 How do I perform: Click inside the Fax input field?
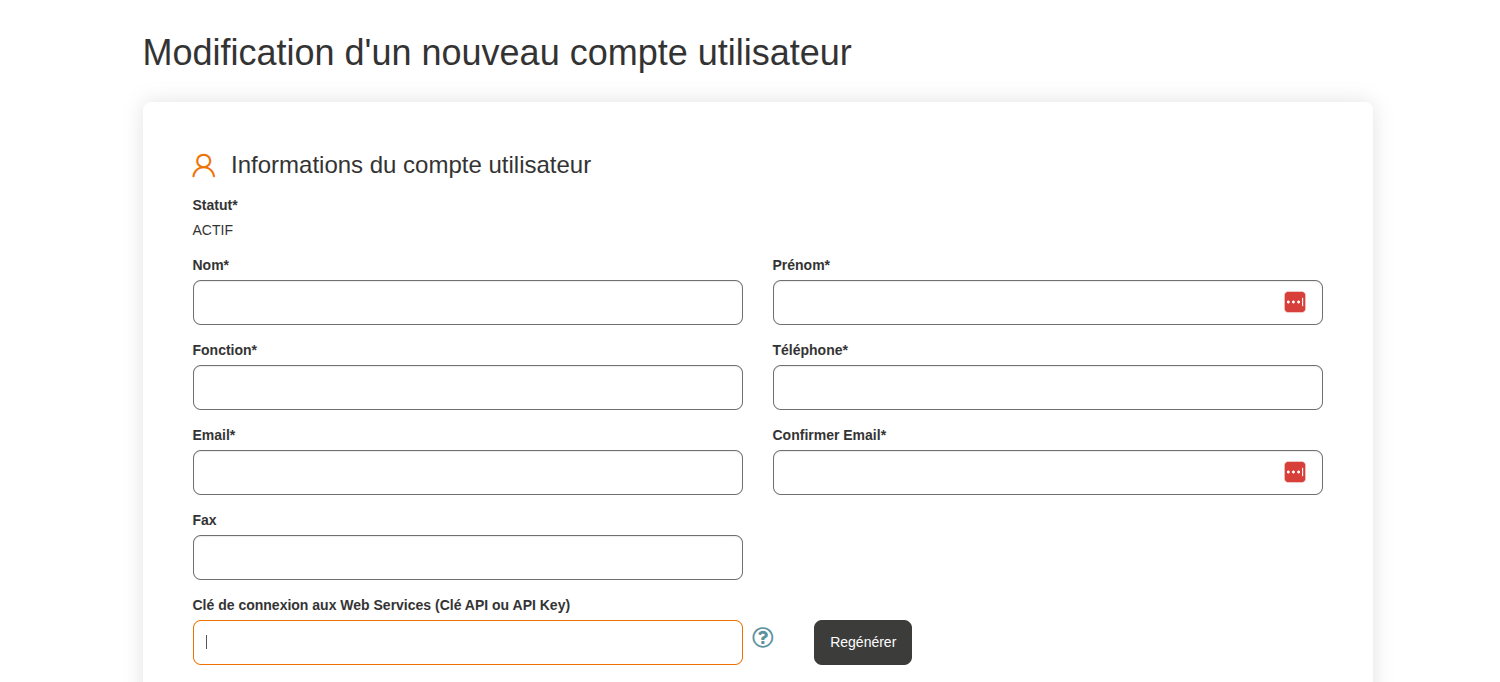[467, 557]
